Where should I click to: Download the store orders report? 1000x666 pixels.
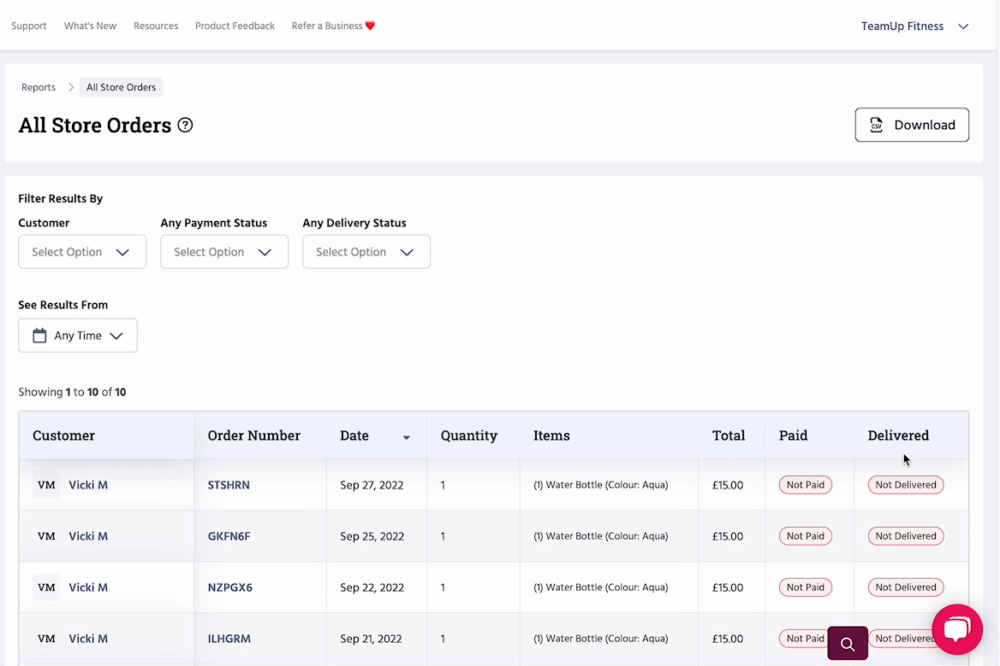tap(911, 125)
